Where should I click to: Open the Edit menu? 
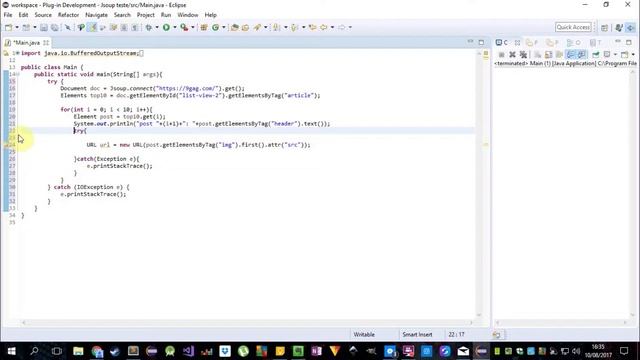[x=23, y=15]
